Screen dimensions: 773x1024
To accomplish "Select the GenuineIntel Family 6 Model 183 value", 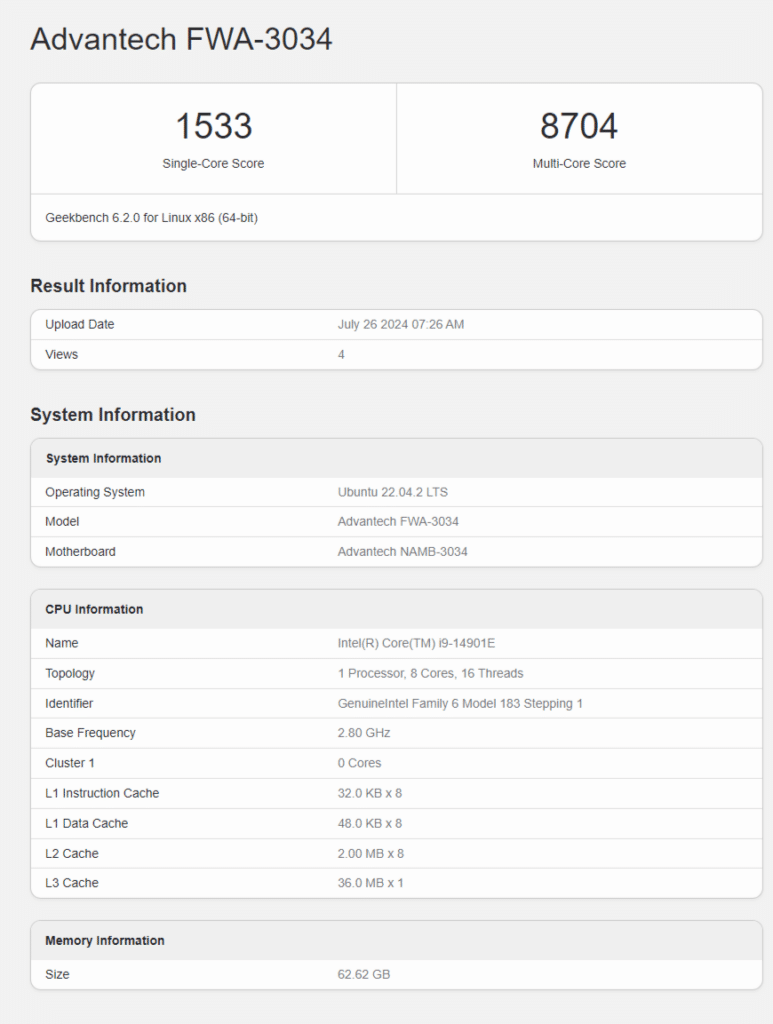I will (x=460, y=703).
